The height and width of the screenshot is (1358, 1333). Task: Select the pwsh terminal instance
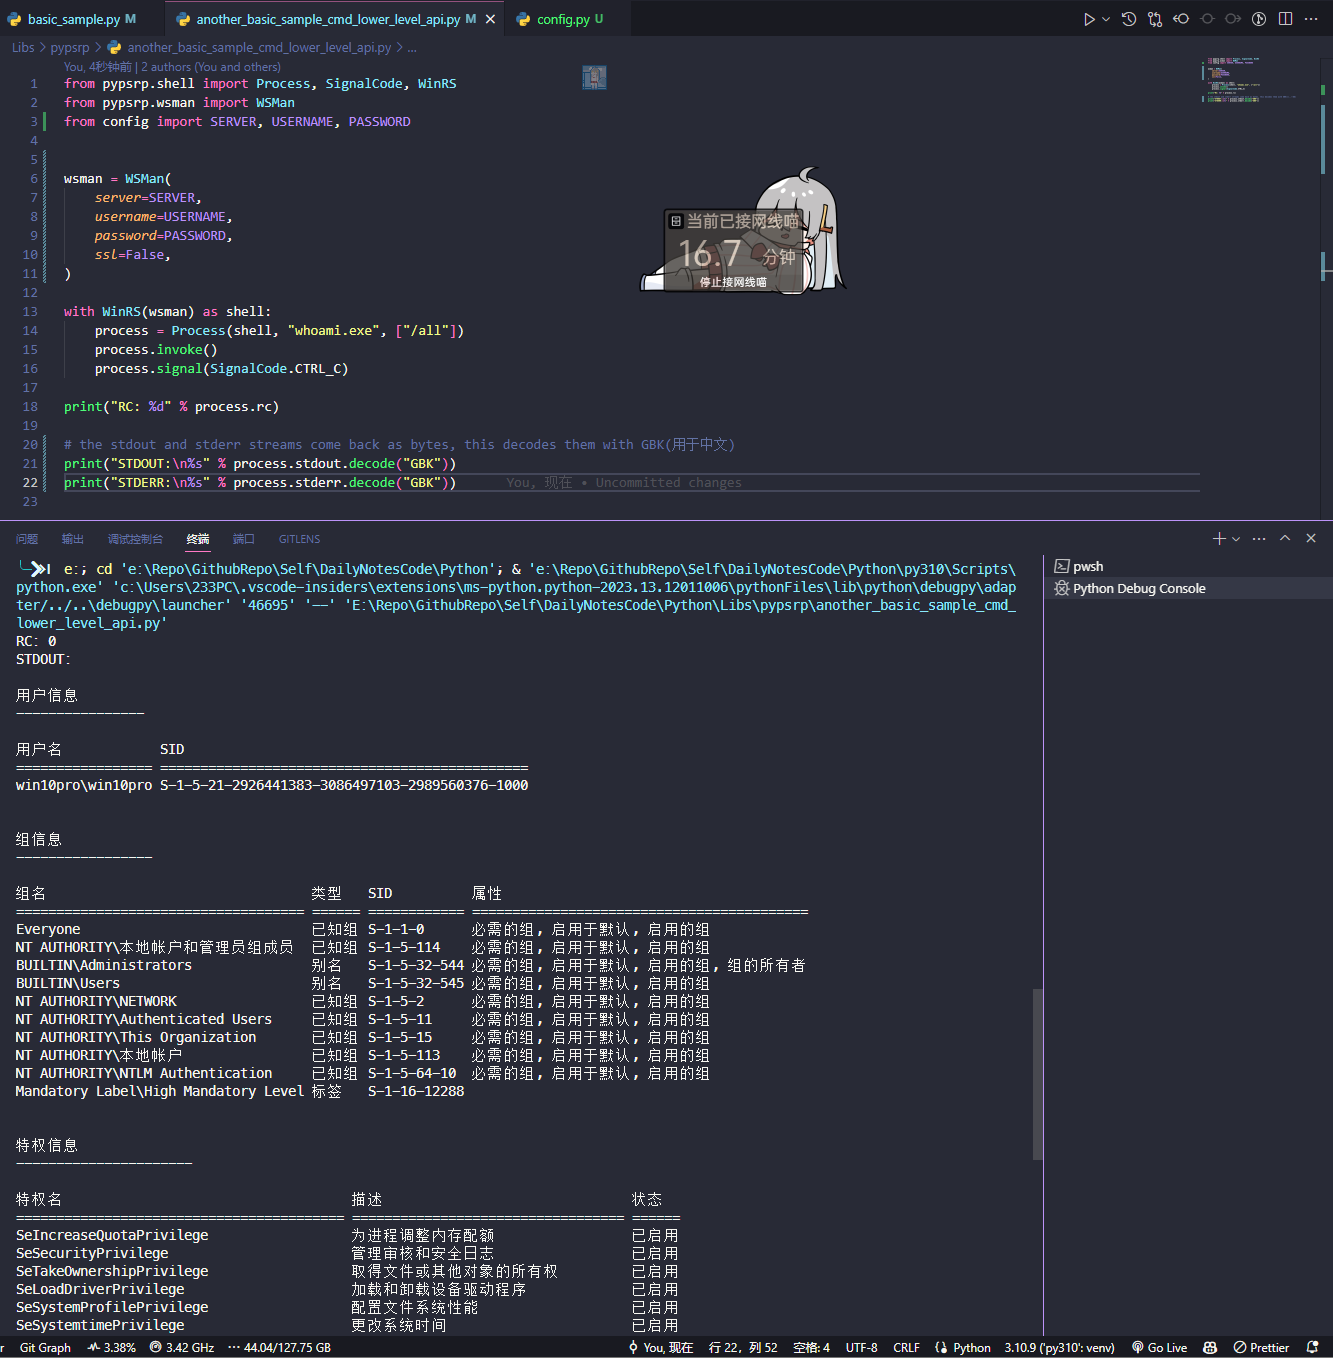1188,566
